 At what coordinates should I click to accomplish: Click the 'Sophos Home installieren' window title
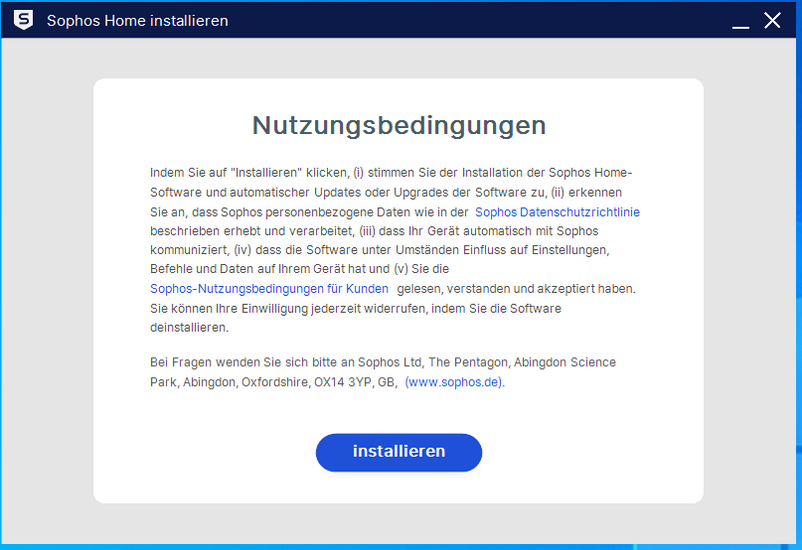pos(137,20)
